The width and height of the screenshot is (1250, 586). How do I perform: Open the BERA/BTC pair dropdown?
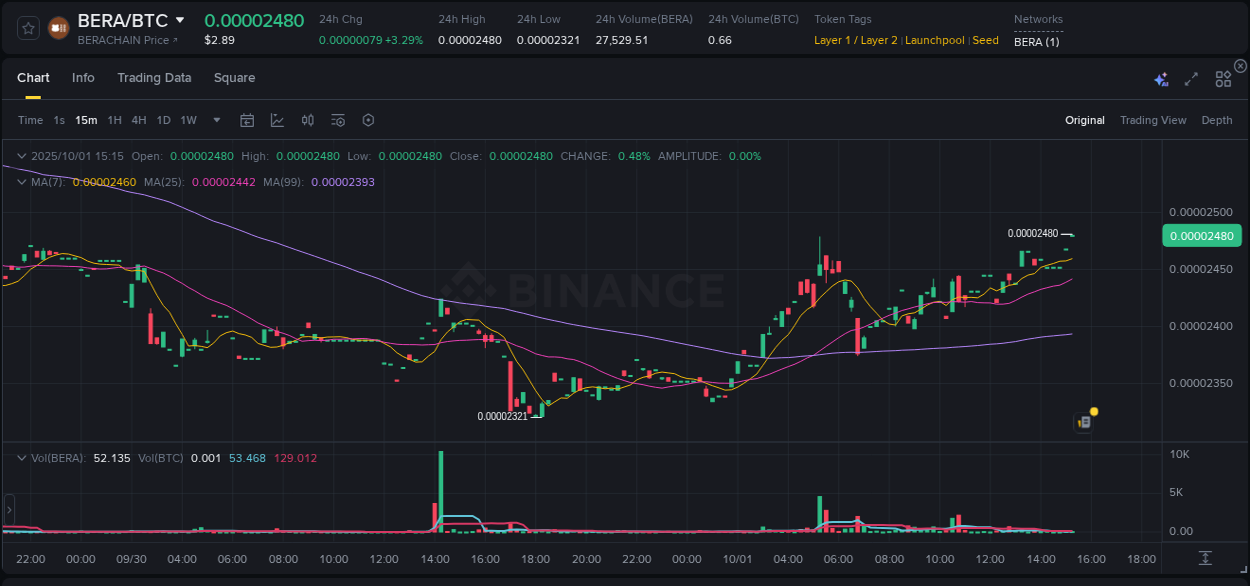181,19
